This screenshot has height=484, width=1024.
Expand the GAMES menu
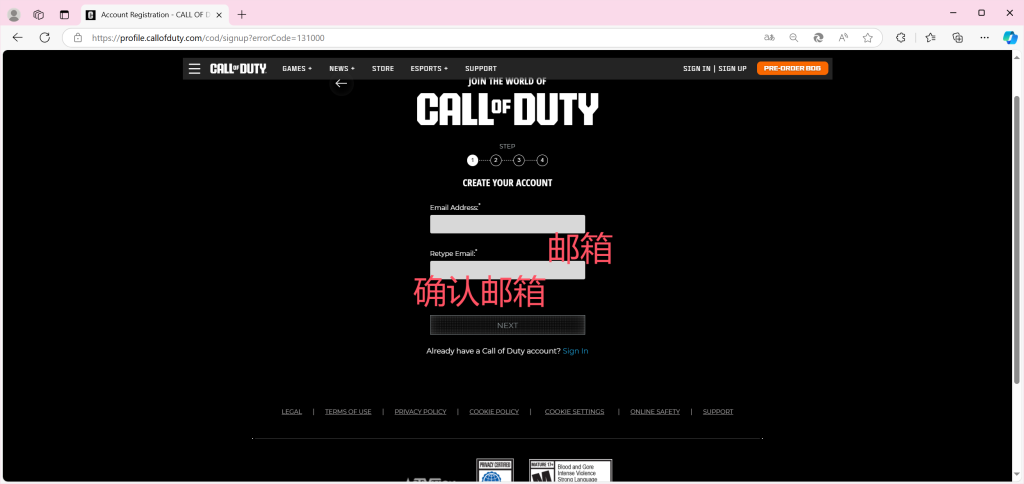coord(297,69)
